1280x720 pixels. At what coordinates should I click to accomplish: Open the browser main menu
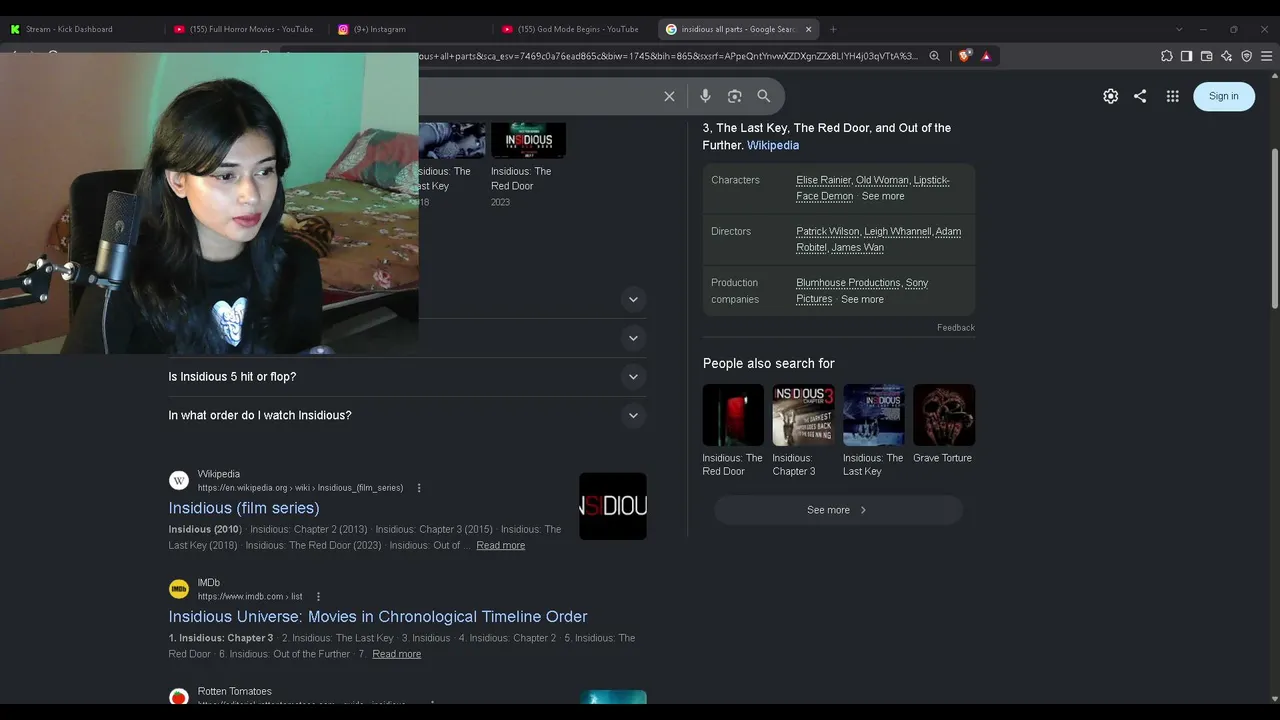click(1266, 56)
